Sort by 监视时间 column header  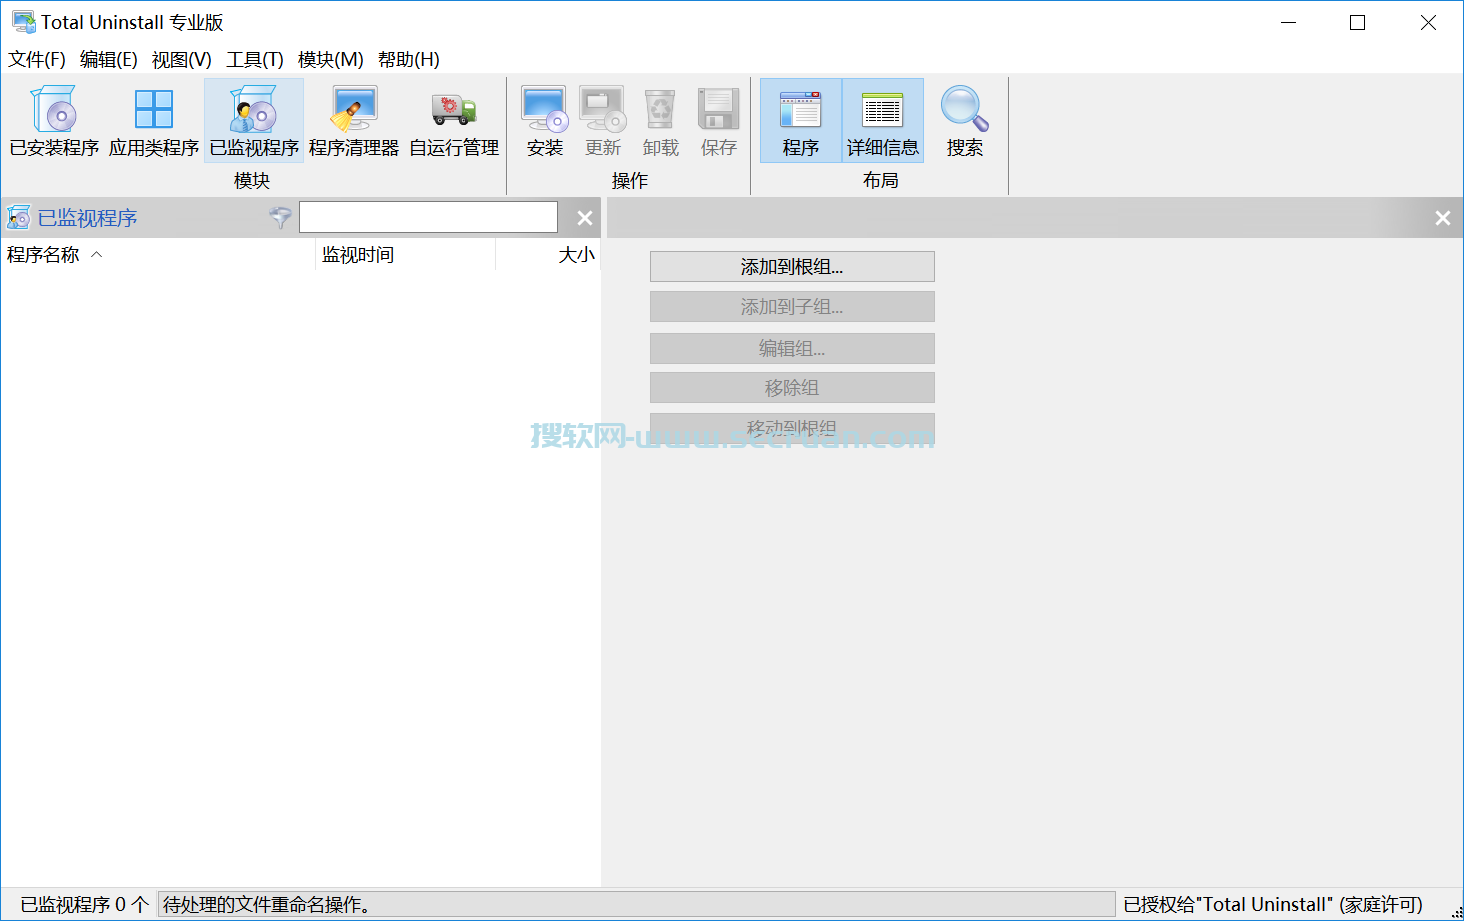(x=405, y=255)
